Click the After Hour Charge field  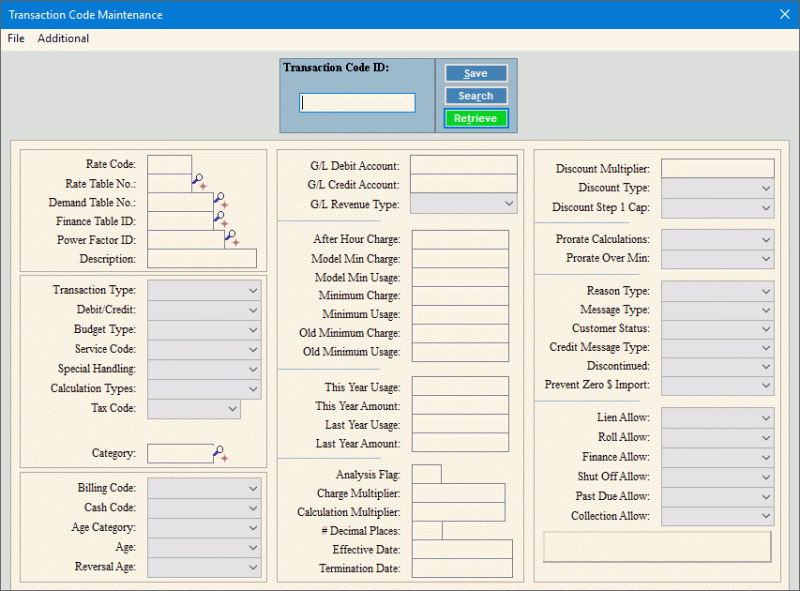tap(460, 240)
